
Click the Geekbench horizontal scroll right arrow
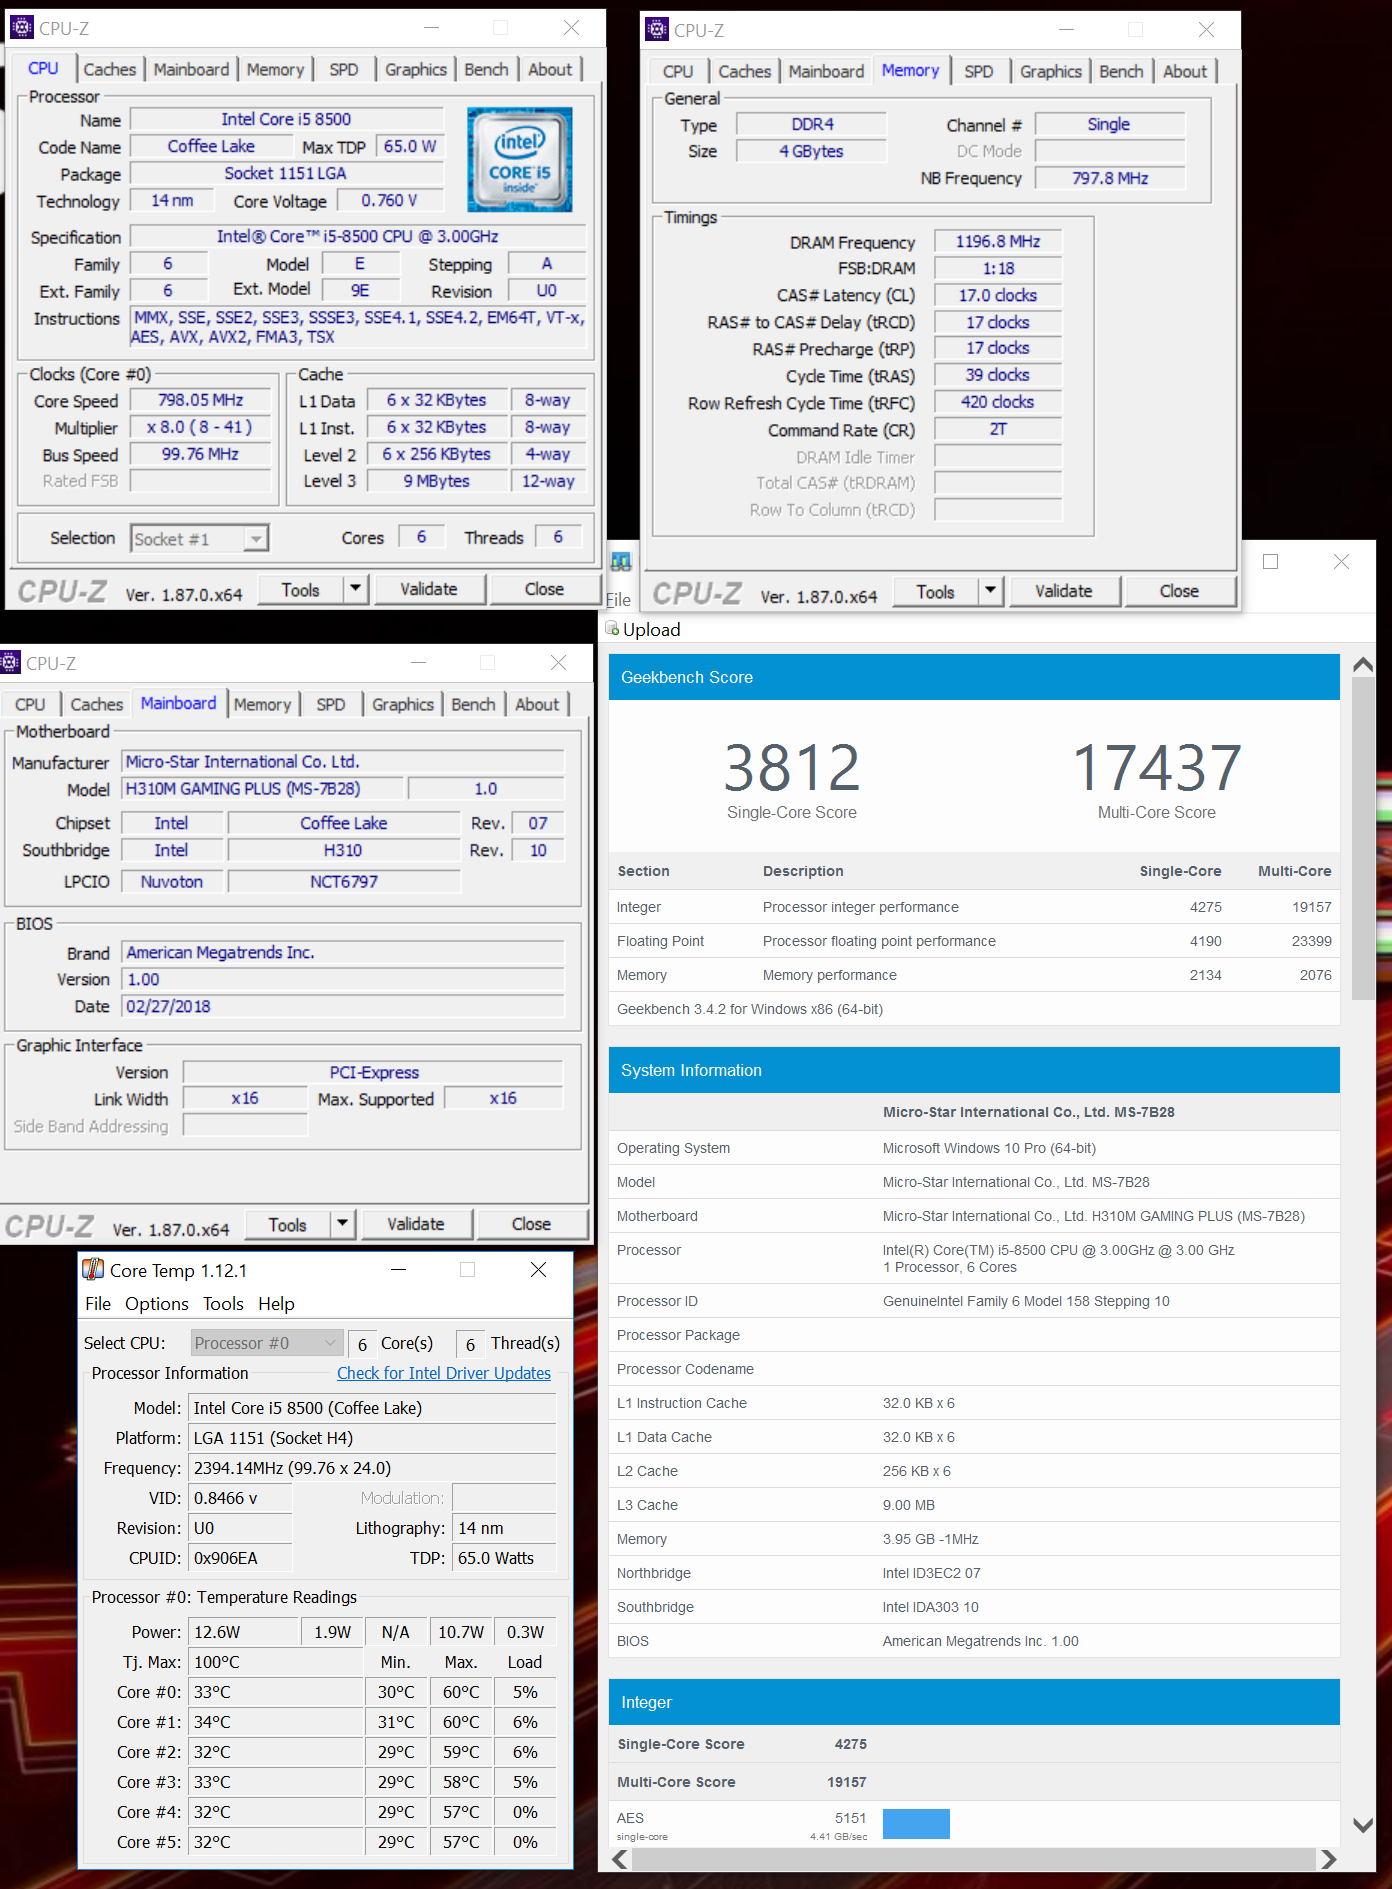(x=1328, y=1859)
